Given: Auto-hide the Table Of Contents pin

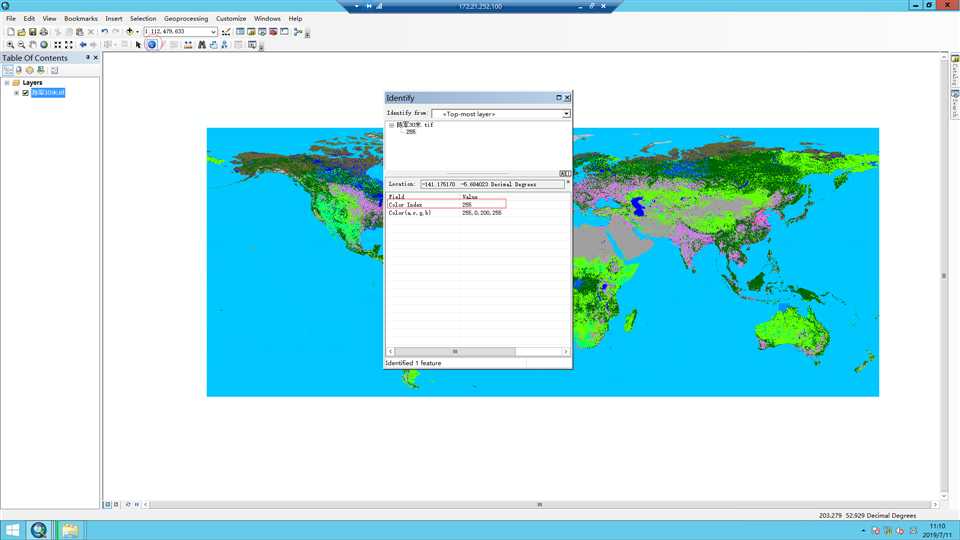Looking at the screenshot, I should coord(88,58).
